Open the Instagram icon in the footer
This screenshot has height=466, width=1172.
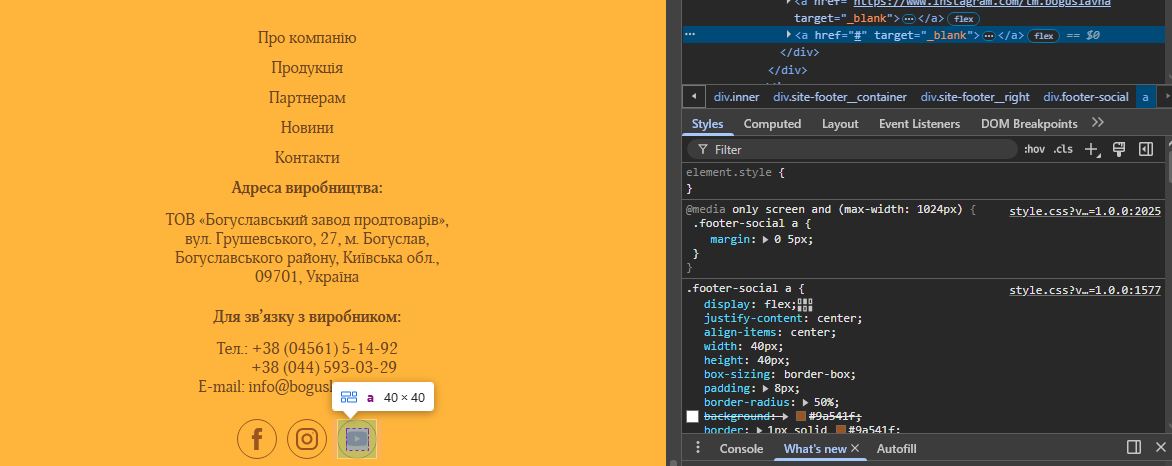307,438
